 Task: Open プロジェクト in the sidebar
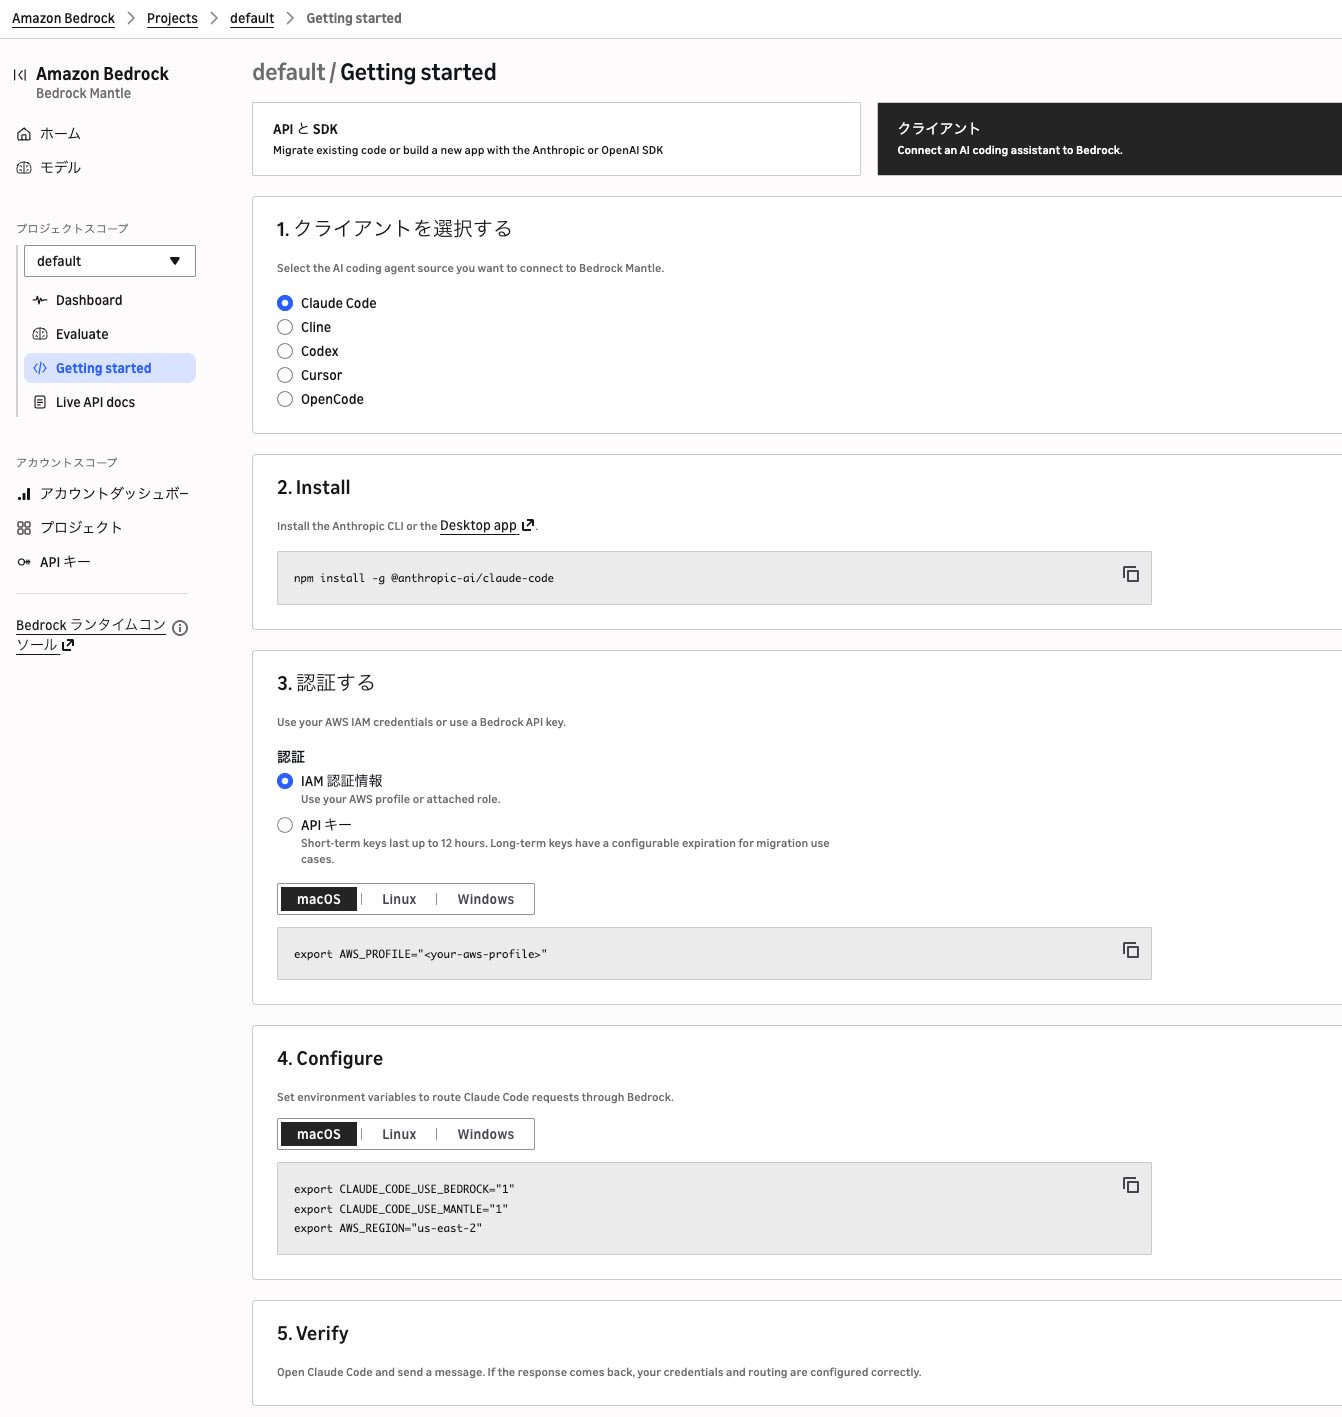pyautogui.click(x=81, y=528)
